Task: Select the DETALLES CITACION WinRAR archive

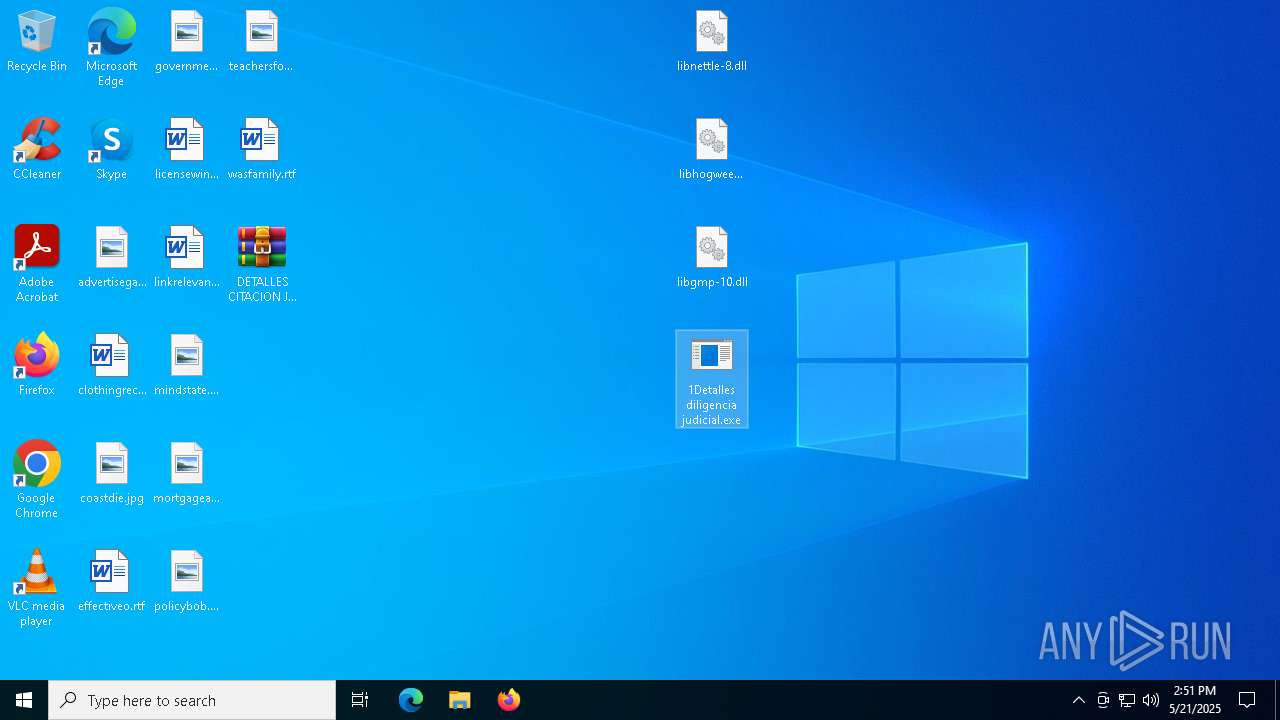Action: tap(262, 264)
